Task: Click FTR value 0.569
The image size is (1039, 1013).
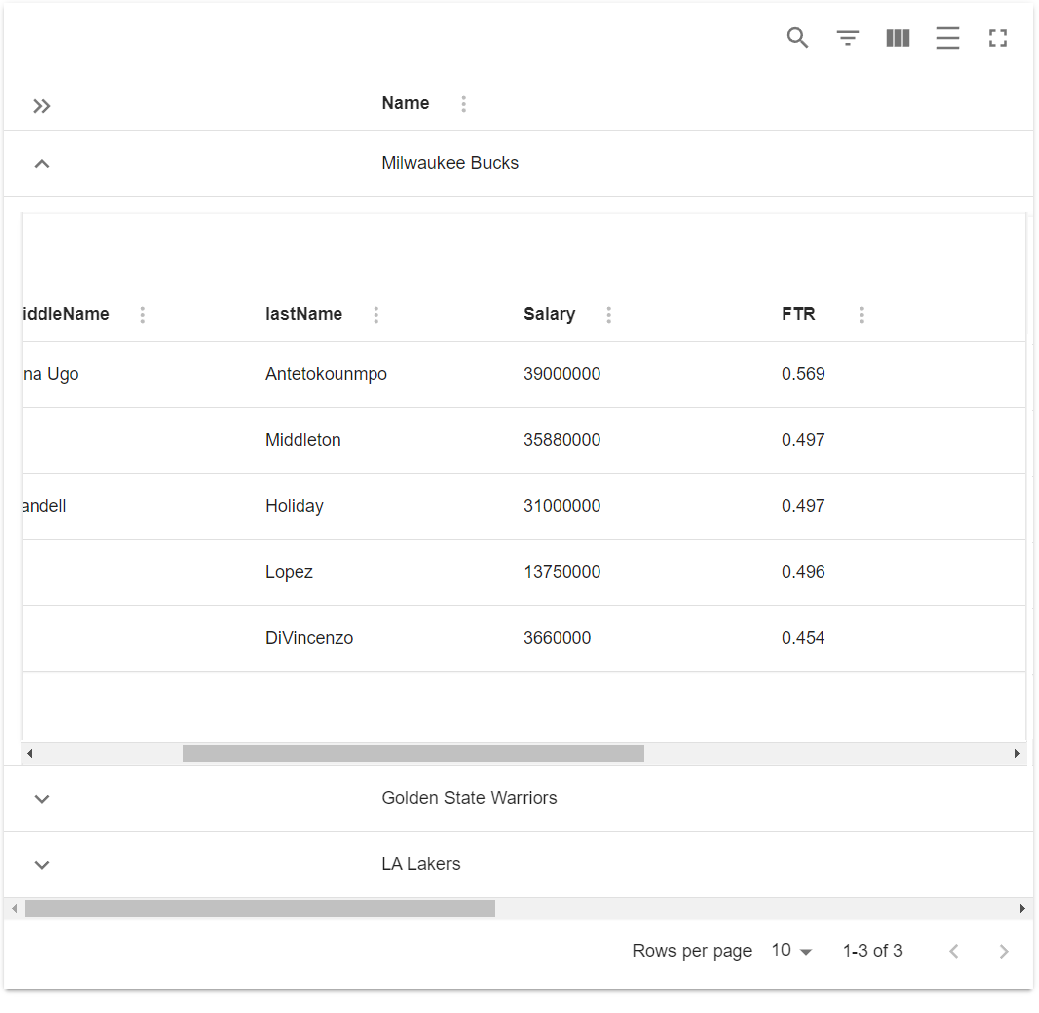Action: (803, 374)
